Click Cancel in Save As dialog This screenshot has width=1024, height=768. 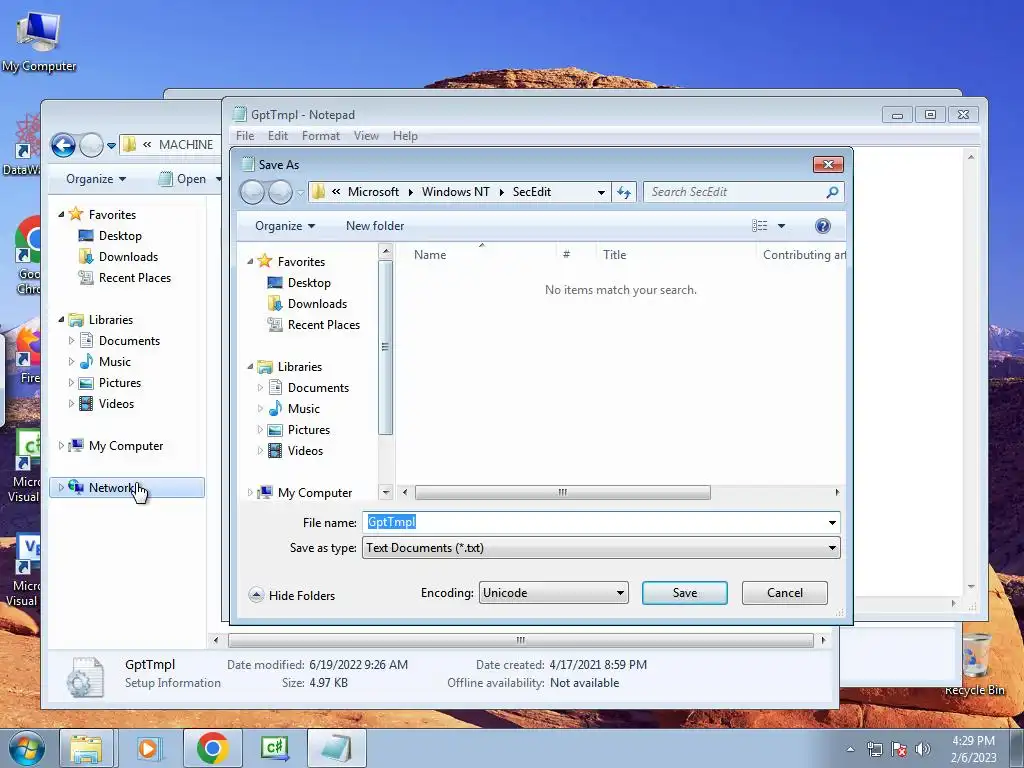[x=784, y=593]
